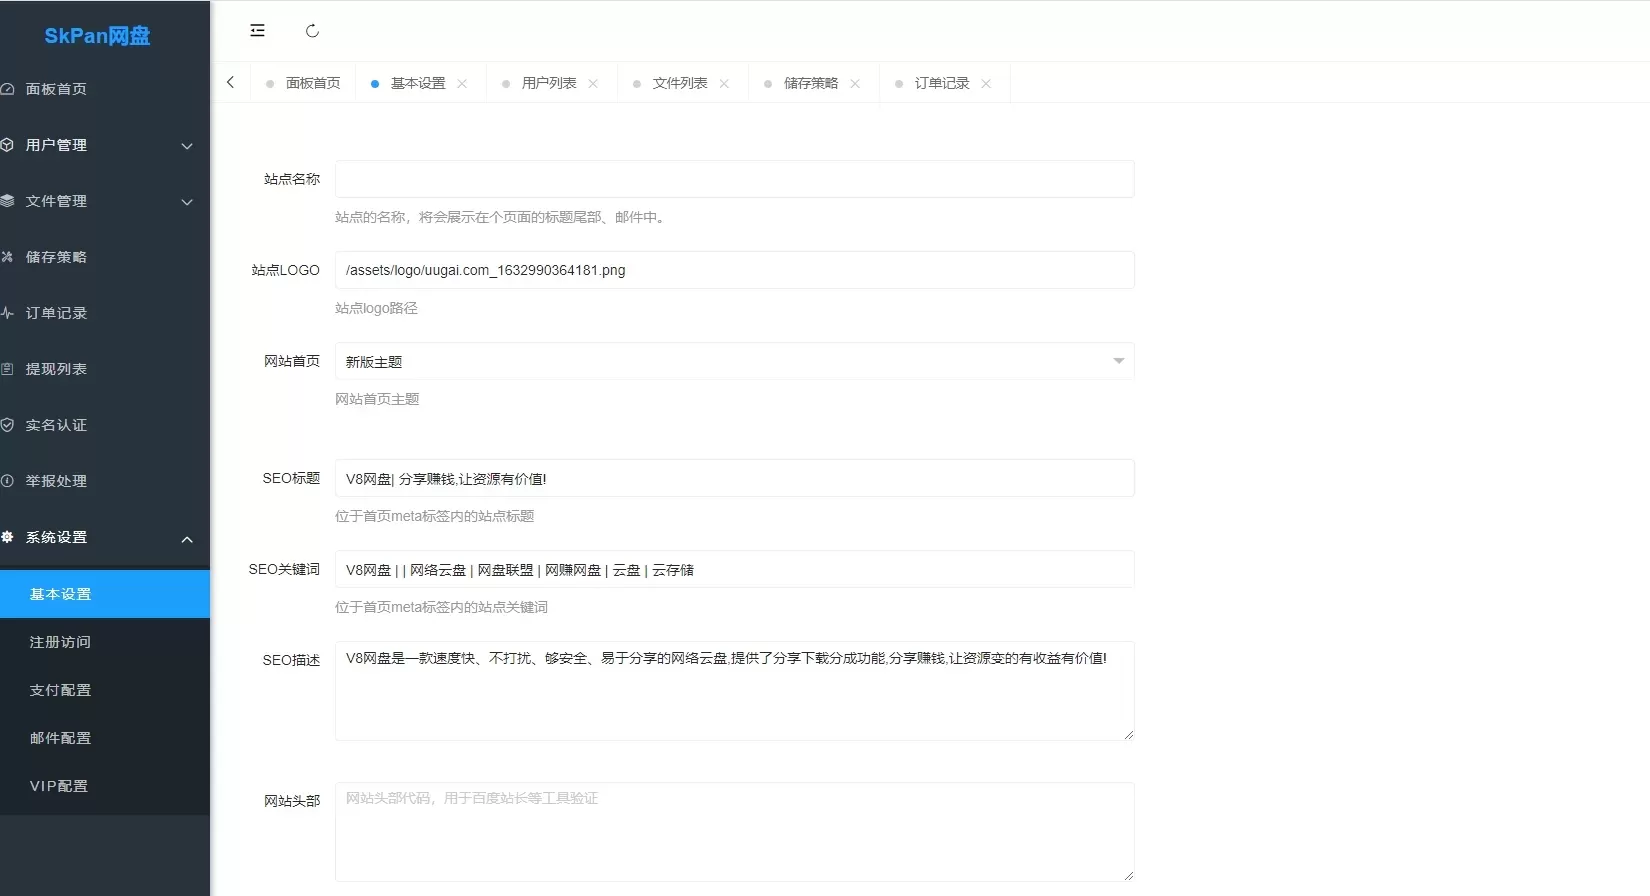Collapse the sidebar with the menu fold icon
This screenshot has height=896, width=1650.
tap(257, 31)
